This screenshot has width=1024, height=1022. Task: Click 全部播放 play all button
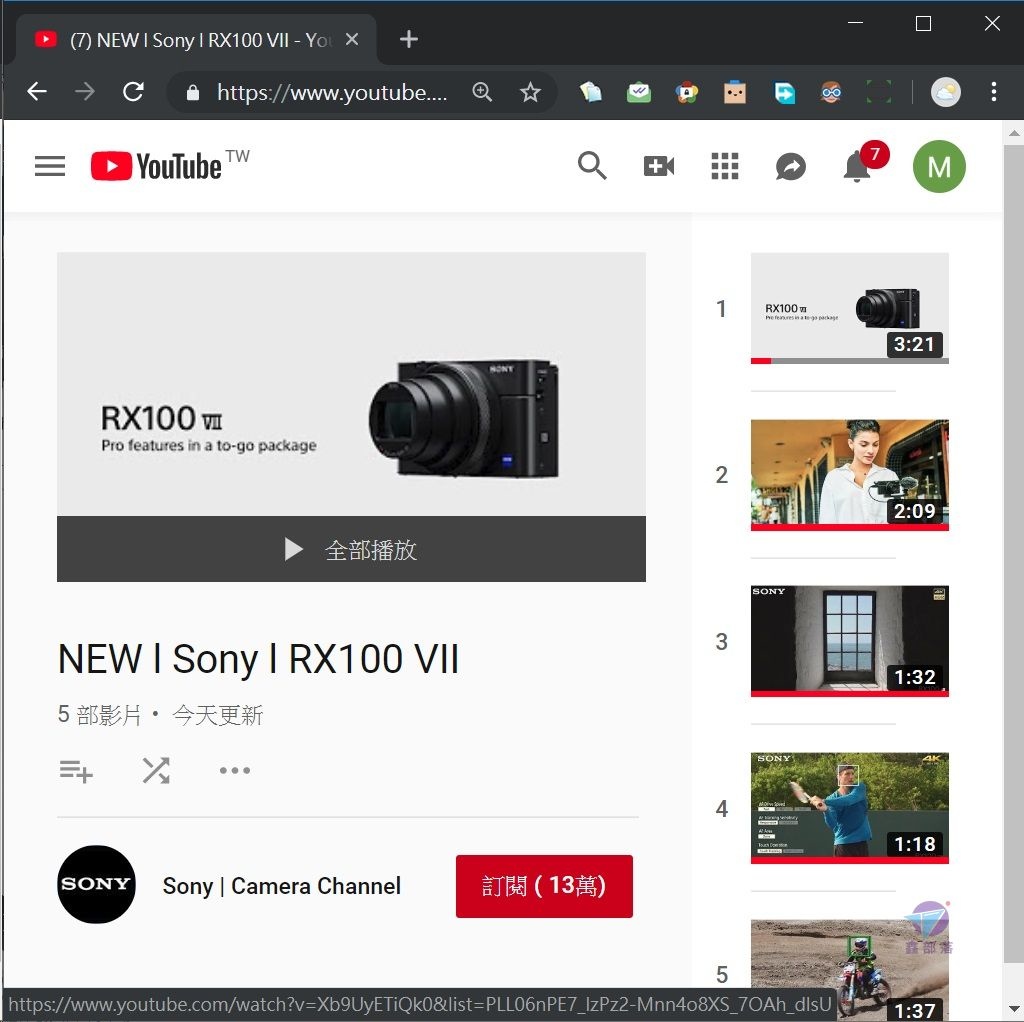(x=351, y=549)
